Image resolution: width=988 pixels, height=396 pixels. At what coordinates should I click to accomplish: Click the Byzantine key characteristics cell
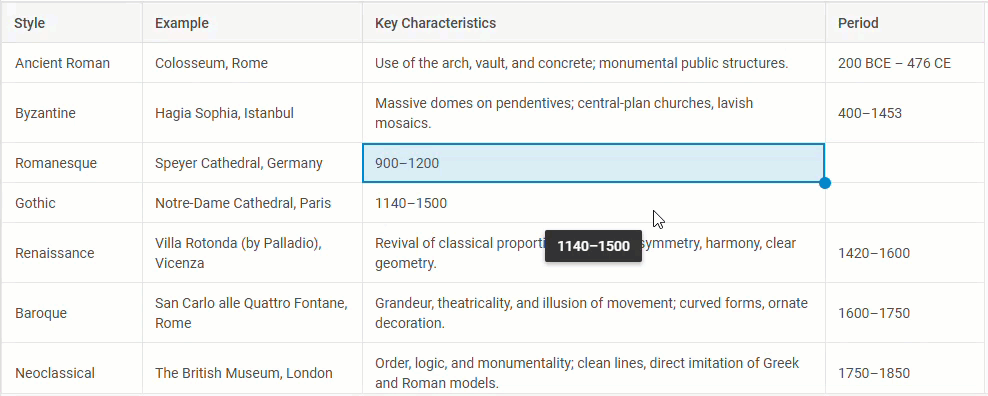pos(594,113)
